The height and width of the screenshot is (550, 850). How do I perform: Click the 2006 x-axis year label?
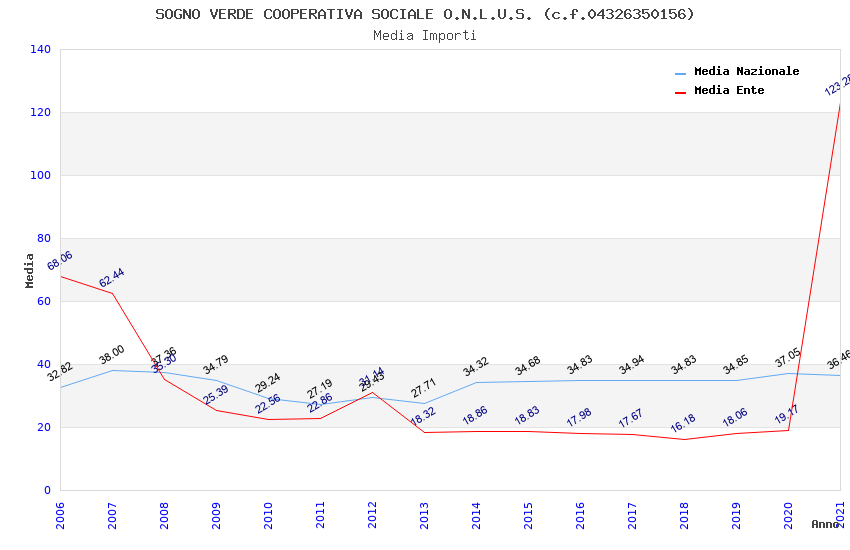[x=60, y=515]
